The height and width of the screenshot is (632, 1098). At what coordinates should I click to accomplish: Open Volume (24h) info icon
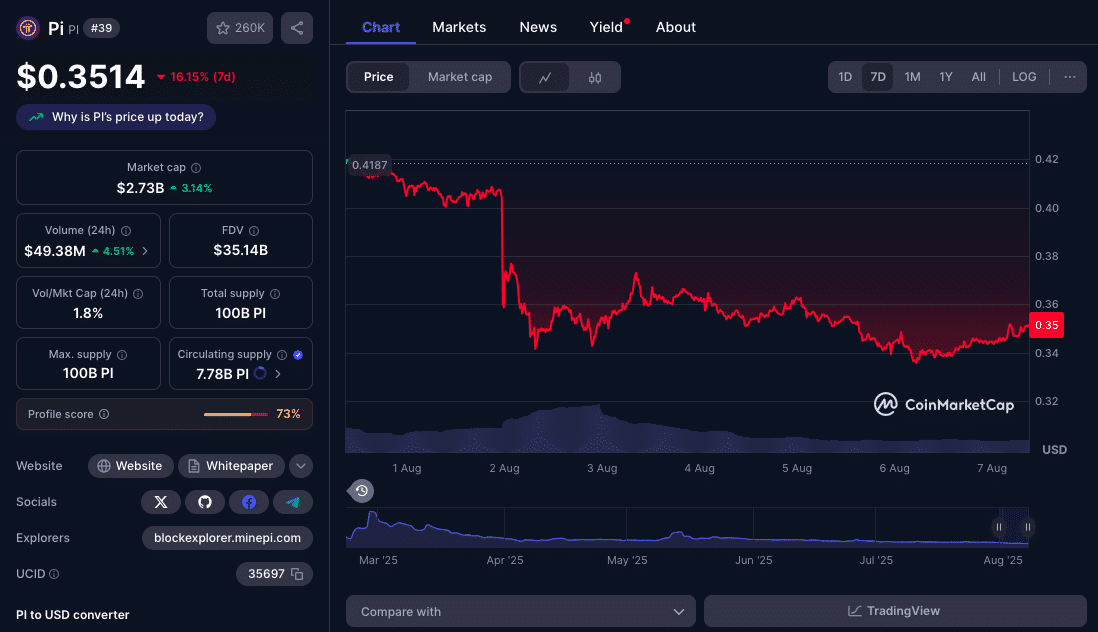[x=126, y=231]
